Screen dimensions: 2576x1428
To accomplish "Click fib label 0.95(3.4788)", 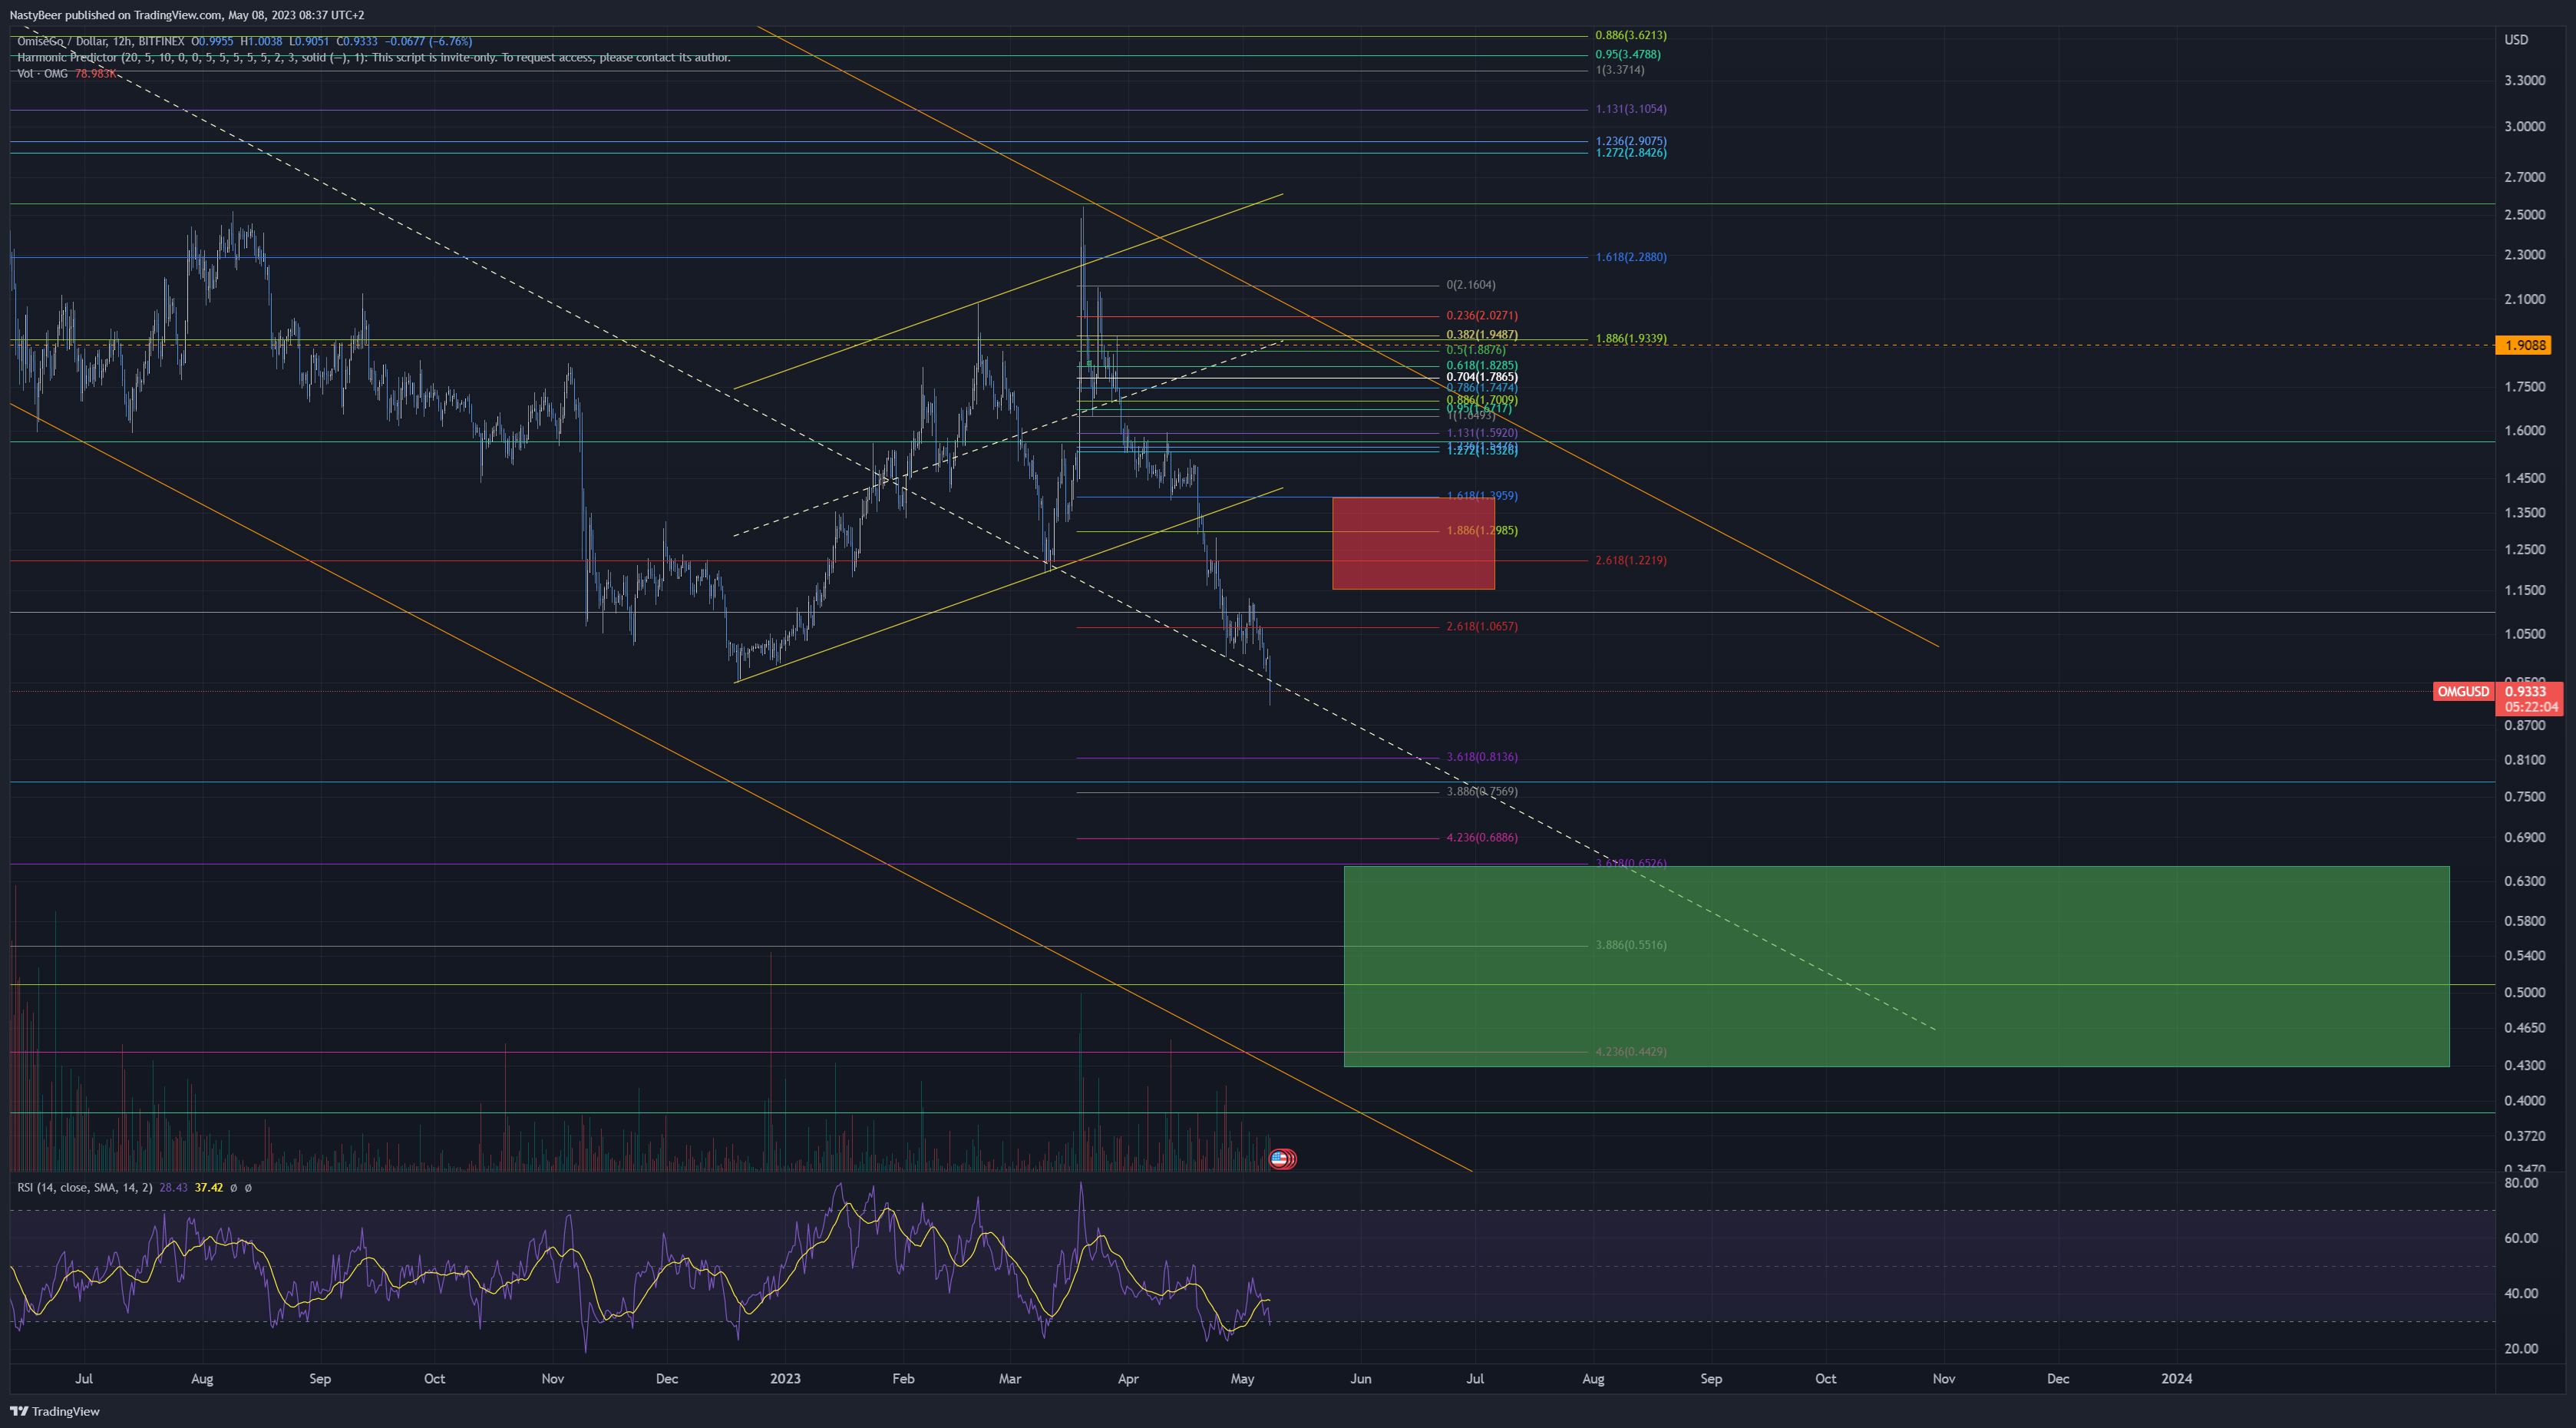I will [1628, 54].
